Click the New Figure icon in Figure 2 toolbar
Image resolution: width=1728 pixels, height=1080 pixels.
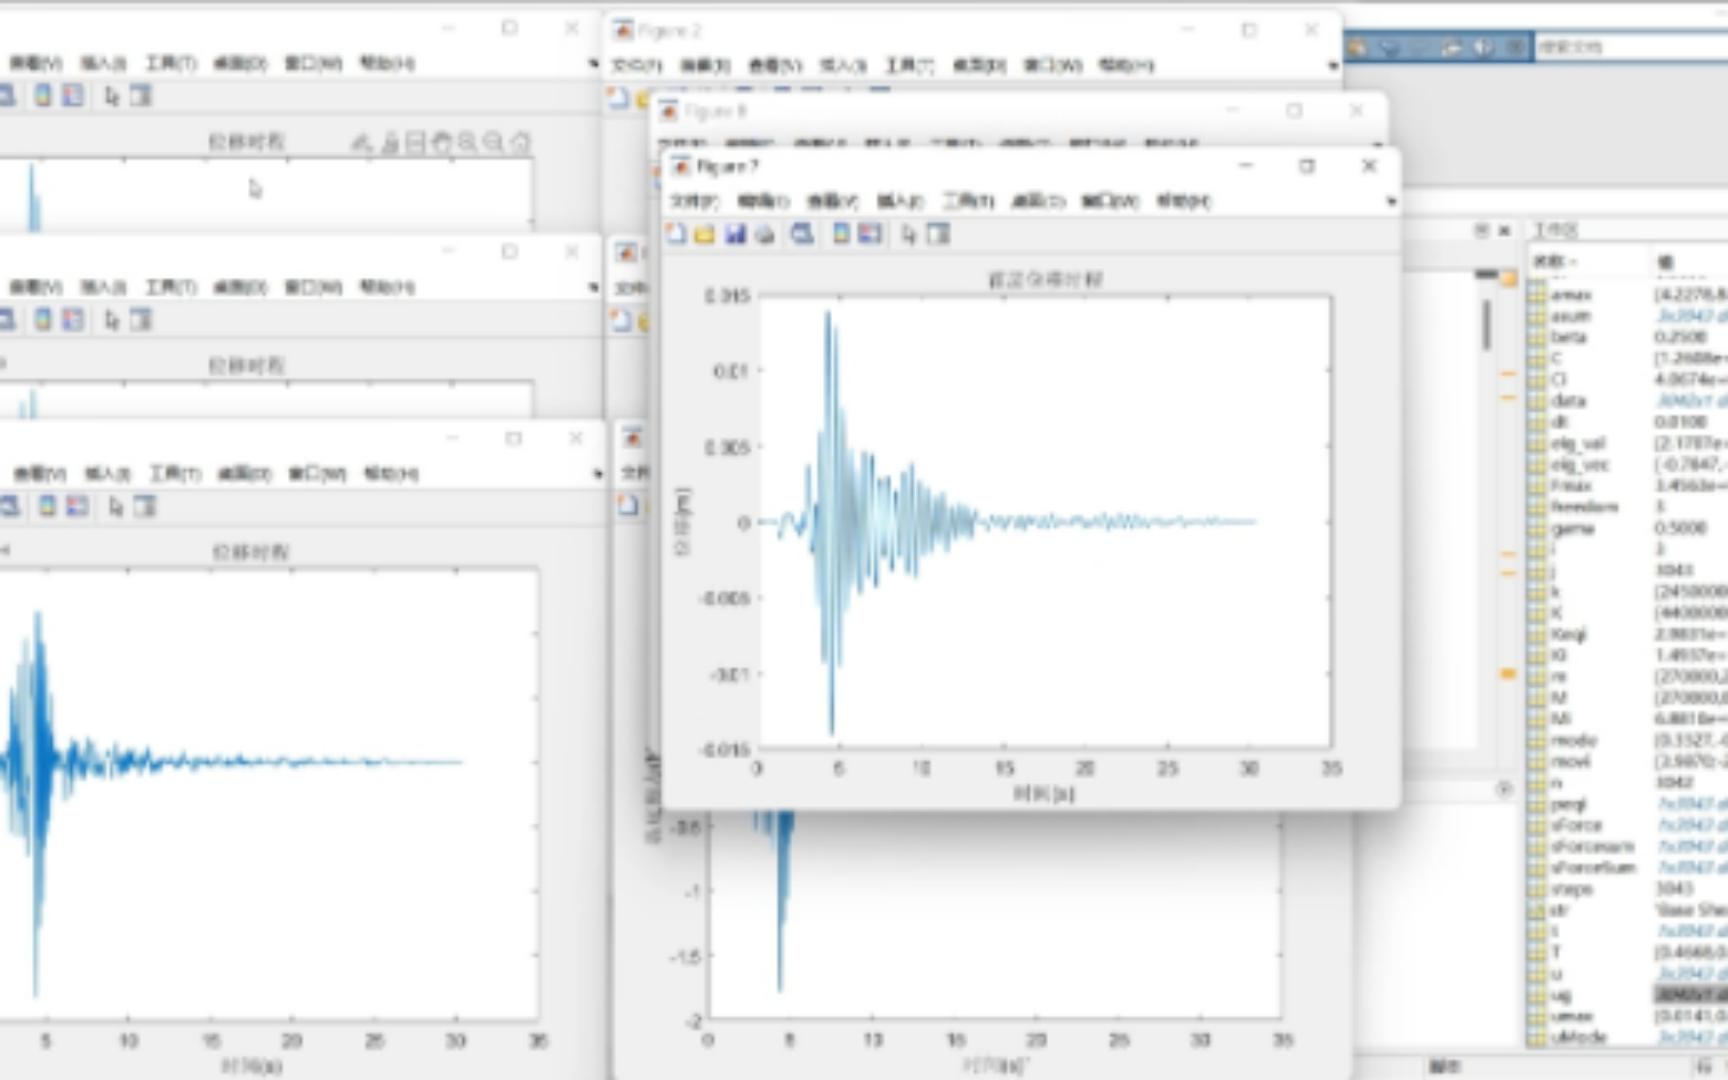point(618,98)
